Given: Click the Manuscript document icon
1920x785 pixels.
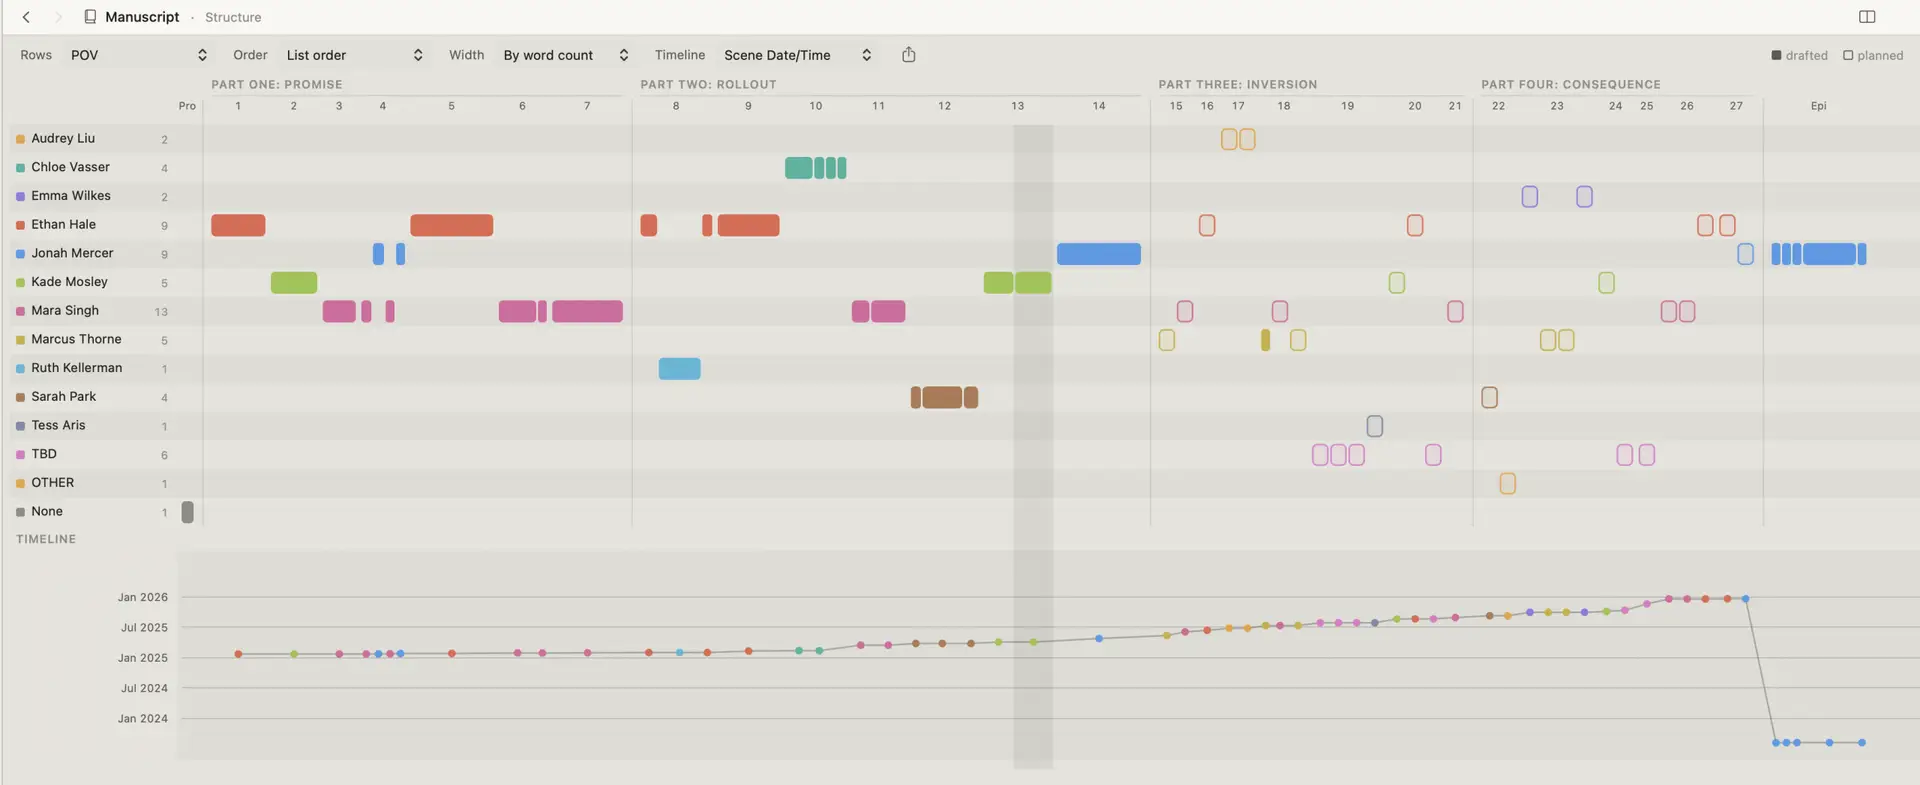Looking at the screenshot, I should [90, 17].
